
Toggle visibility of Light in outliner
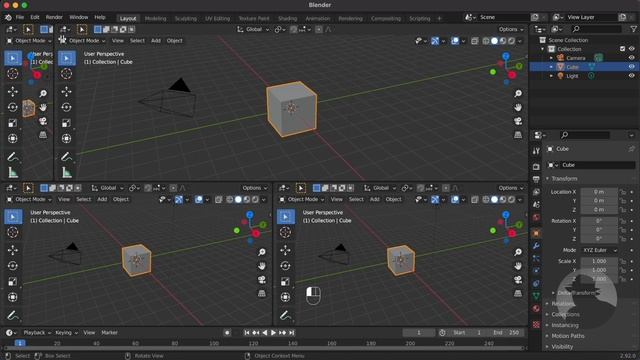[631, 76]
